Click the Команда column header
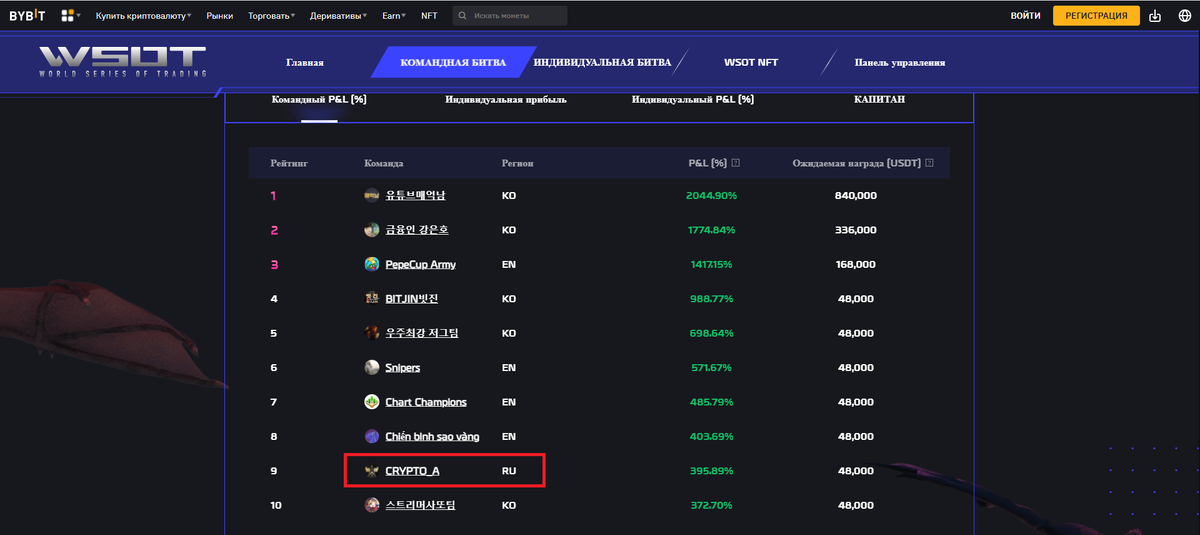 click(x=384, y=163)
